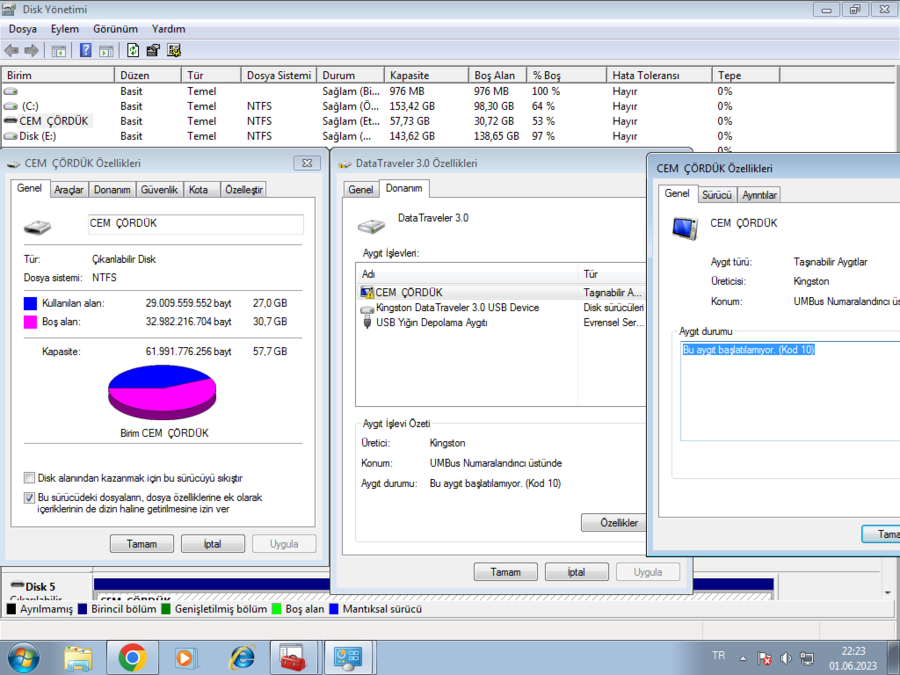This screenshot has height=675, width=900.
Task: Switch to the Güvenlik tab
Action: [x=159, y=190]
